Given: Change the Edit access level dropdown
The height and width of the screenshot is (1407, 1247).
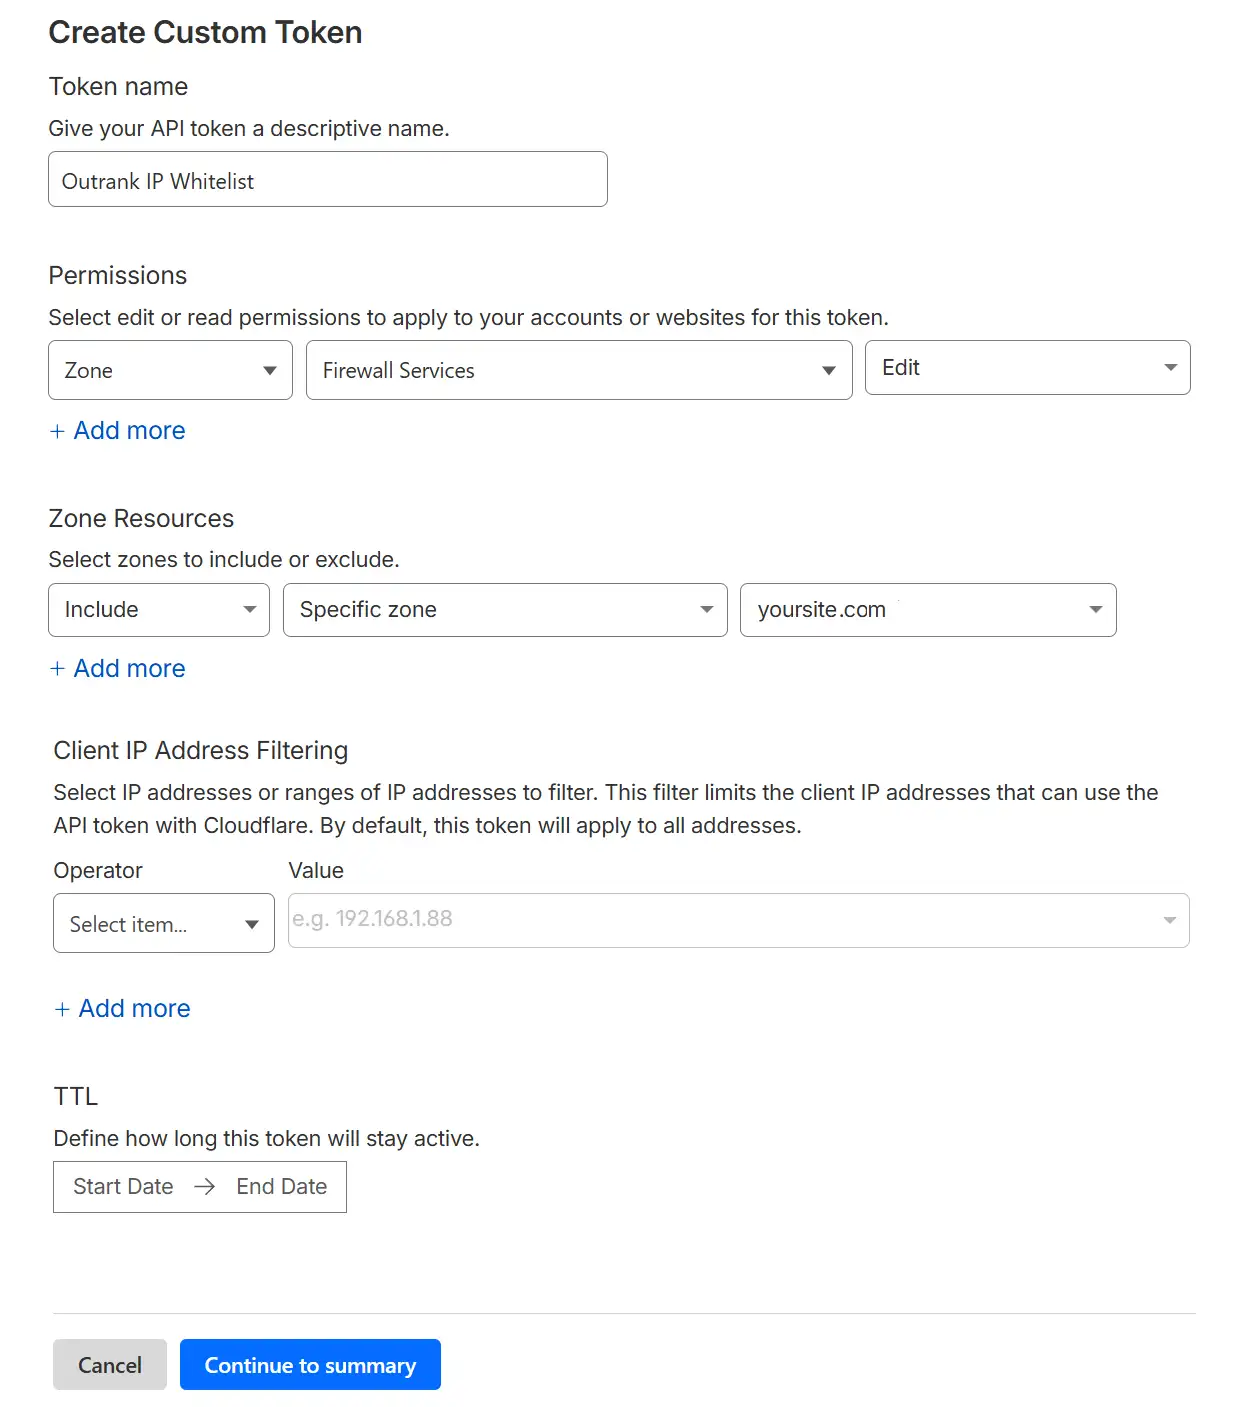Looking at the screenshot, I should tap(1026, 367).
